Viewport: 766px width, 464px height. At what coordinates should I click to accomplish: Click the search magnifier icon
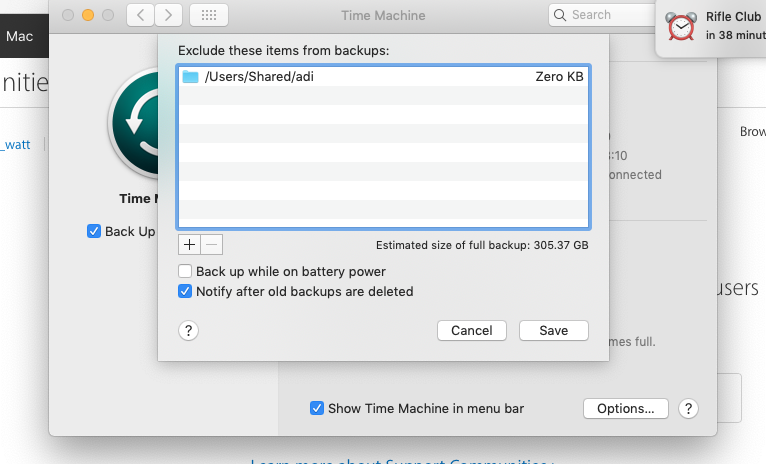[x=560, y=15]
